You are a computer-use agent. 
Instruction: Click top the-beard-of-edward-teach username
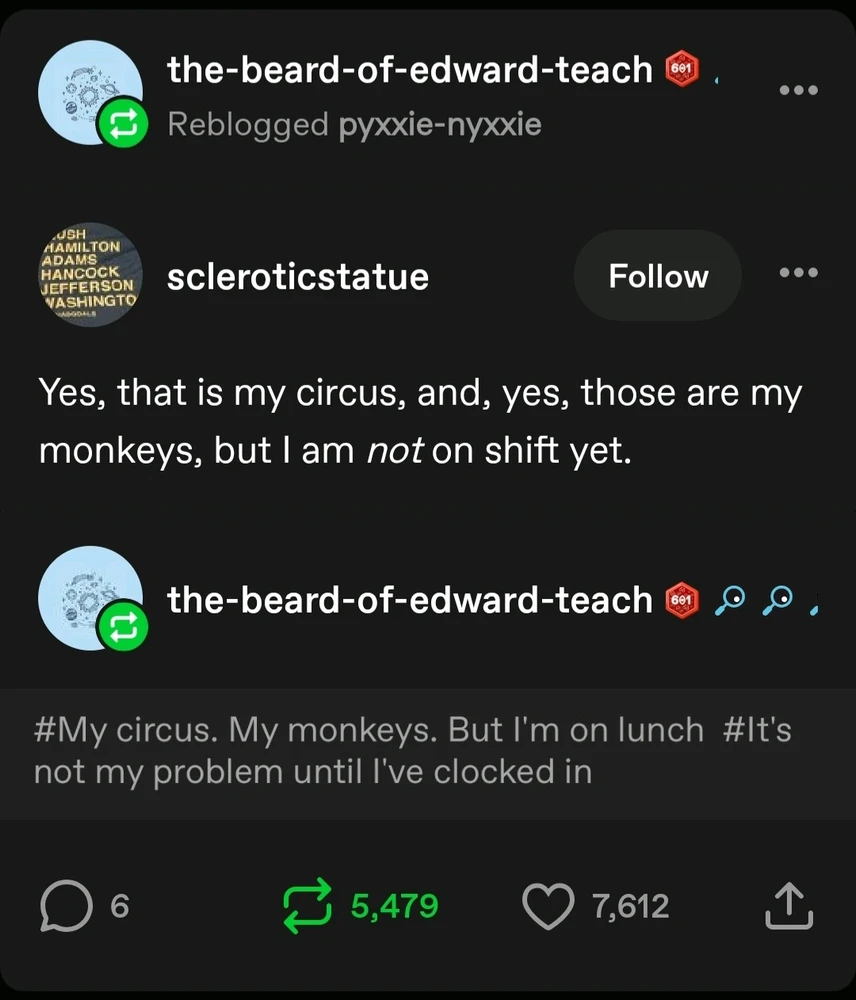coord(409,69)
